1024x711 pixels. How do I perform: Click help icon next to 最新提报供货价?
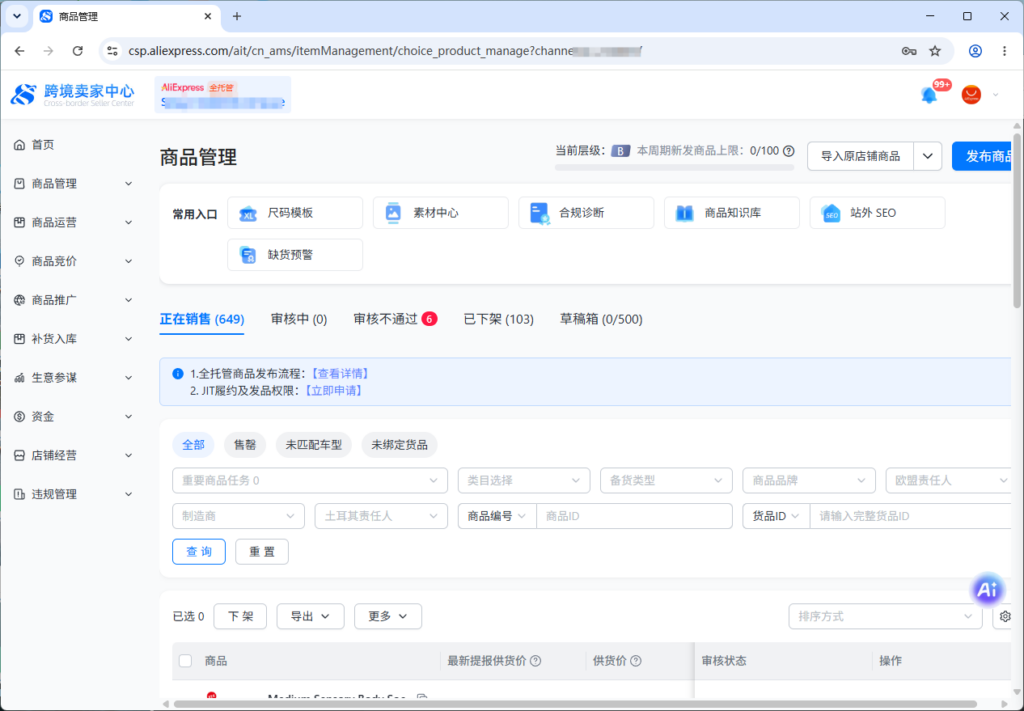coord(536,661)
